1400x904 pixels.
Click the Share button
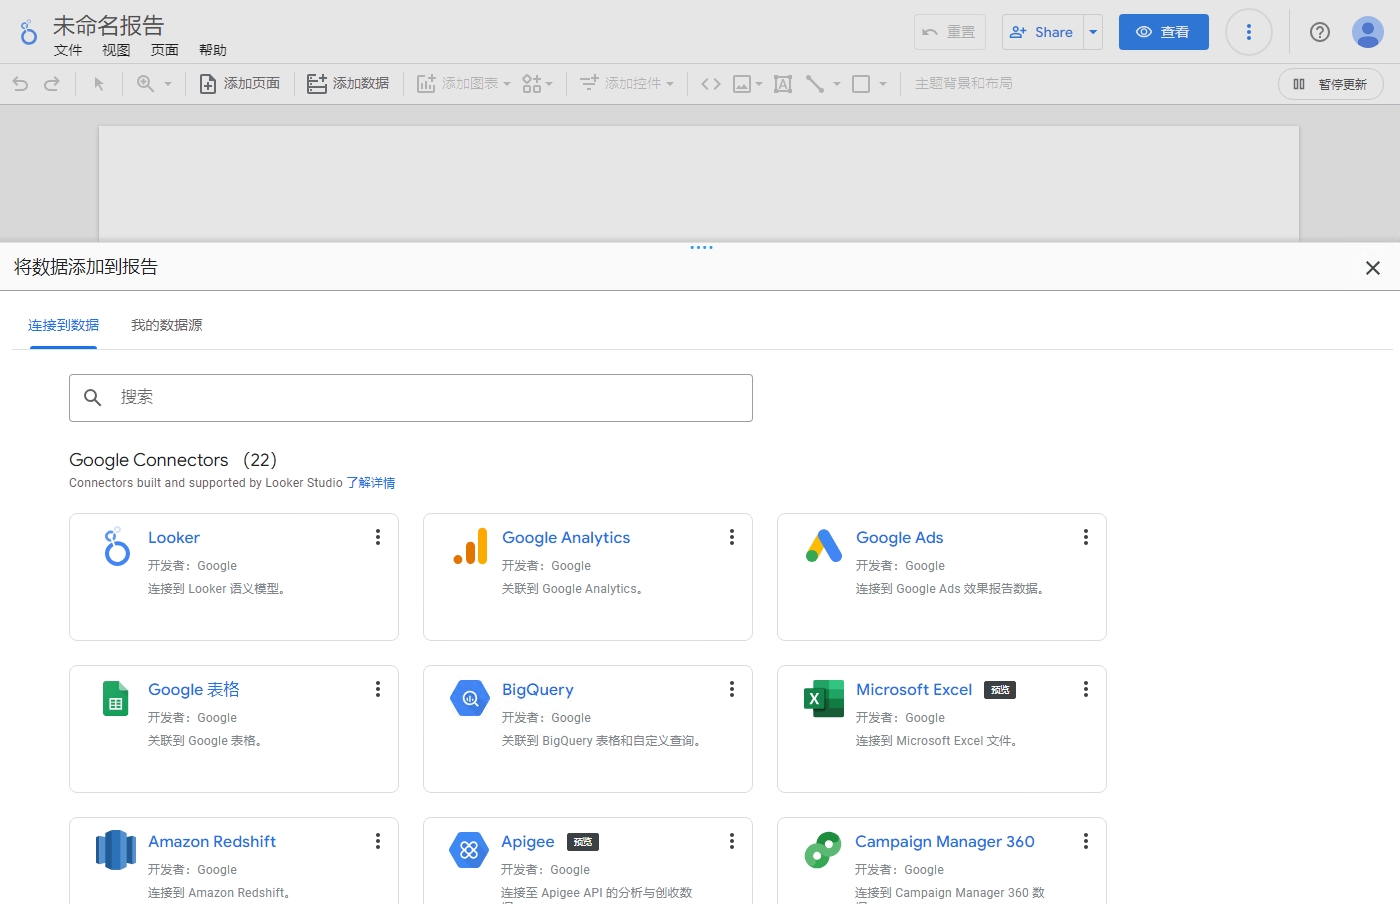click(x=1043, y=32)
